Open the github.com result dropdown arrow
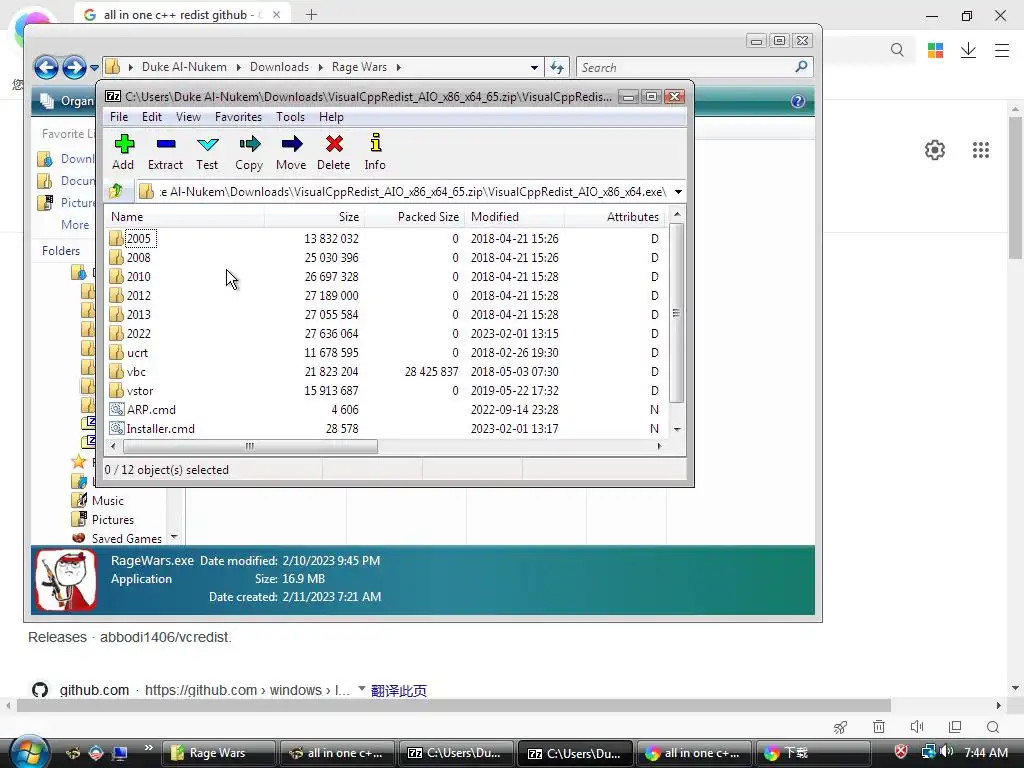The height and width of the screenshot is (768, 1024). (362, 688)
